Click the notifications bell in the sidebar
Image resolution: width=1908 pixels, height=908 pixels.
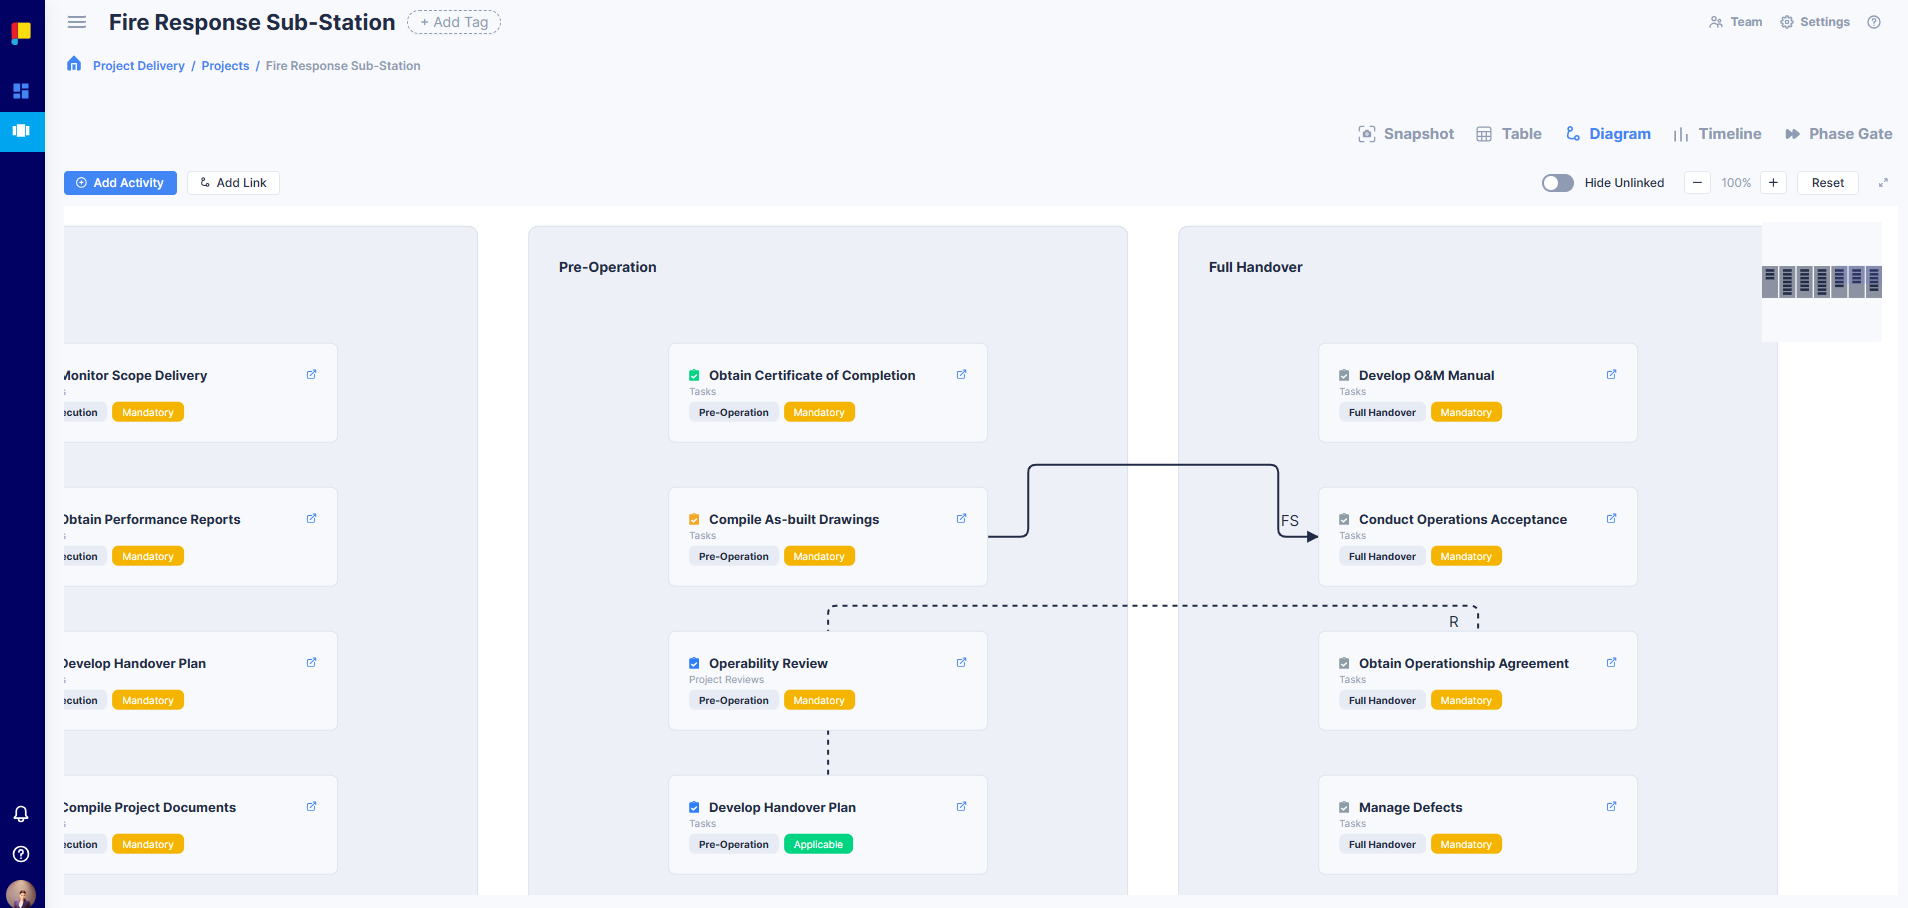click(21, 814)
